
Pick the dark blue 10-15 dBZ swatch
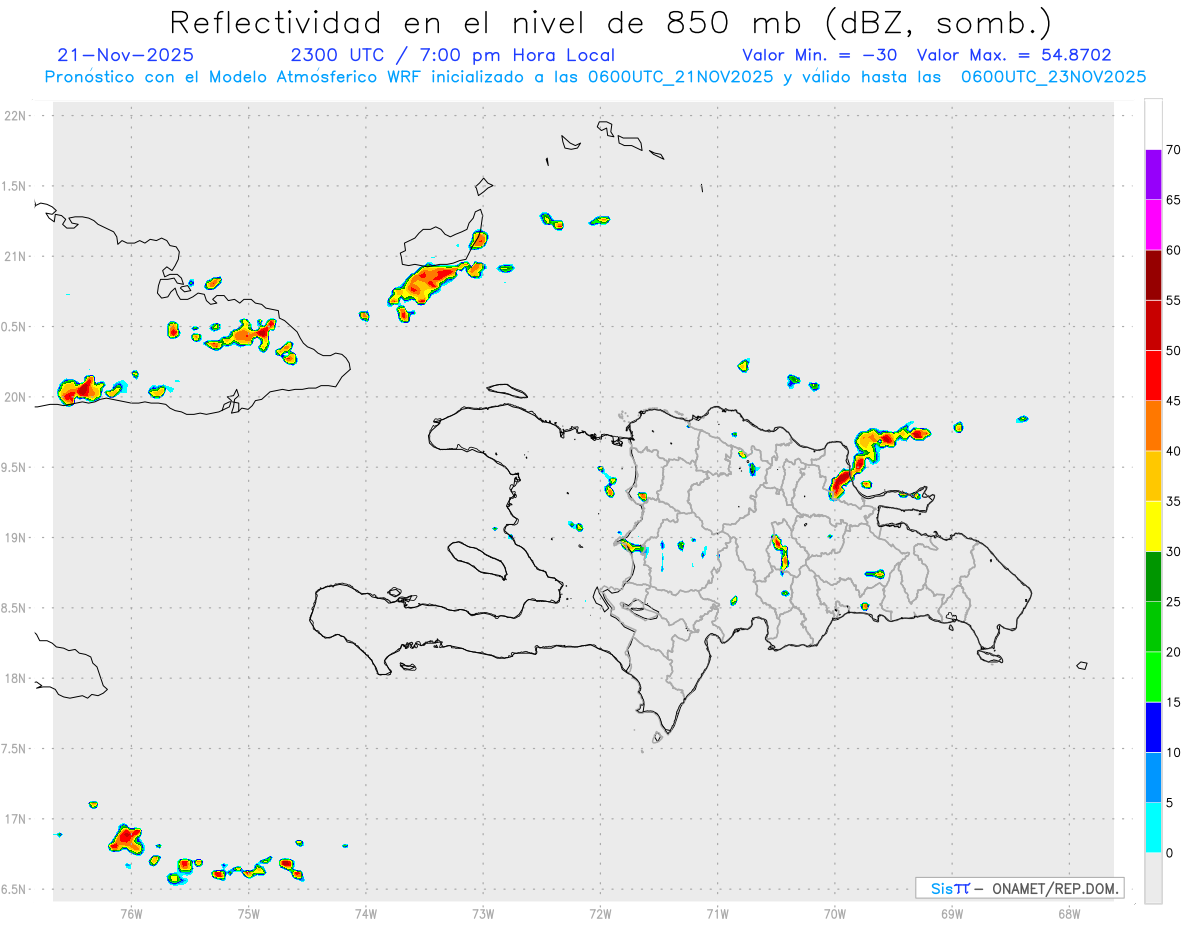click(1153, 727)
